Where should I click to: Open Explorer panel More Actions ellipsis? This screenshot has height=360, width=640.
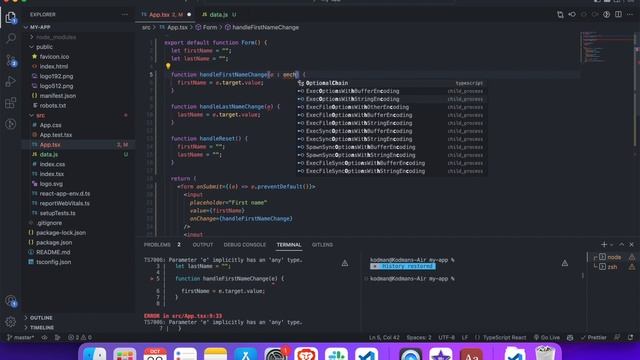(124, 14)
